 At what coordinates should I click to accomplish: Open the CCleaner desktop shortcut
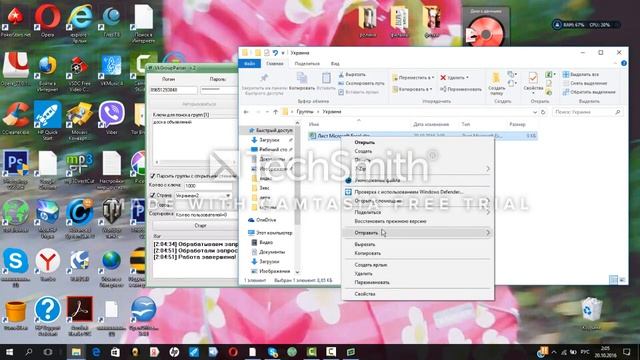pos(16,118)
